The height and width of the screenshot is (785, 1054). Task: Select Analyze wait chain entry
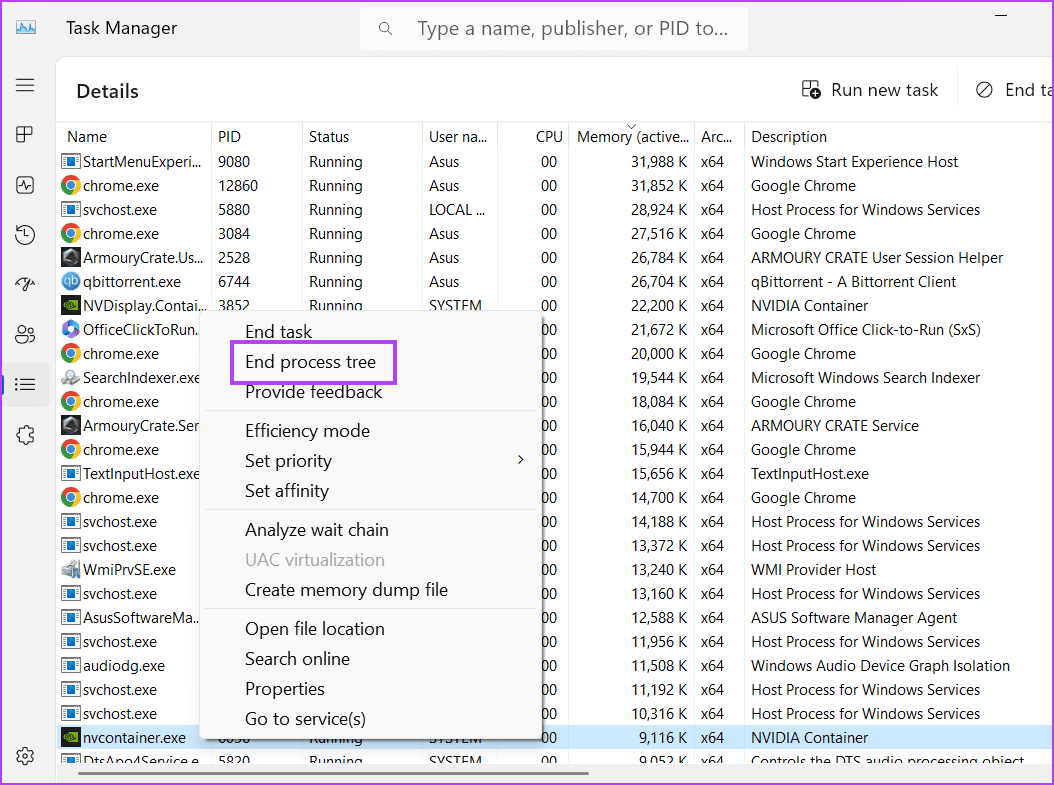317,530
